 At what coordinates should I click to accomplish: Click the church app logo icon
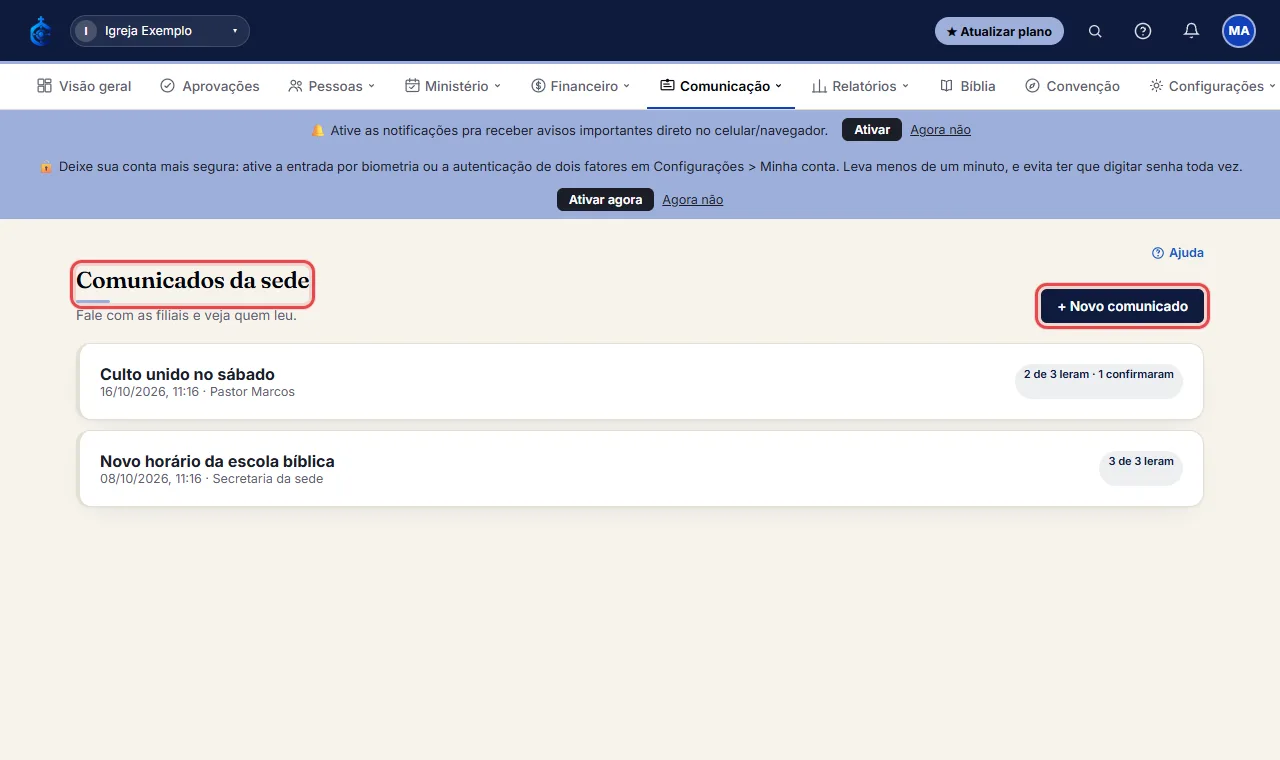(x=41, y=31)
